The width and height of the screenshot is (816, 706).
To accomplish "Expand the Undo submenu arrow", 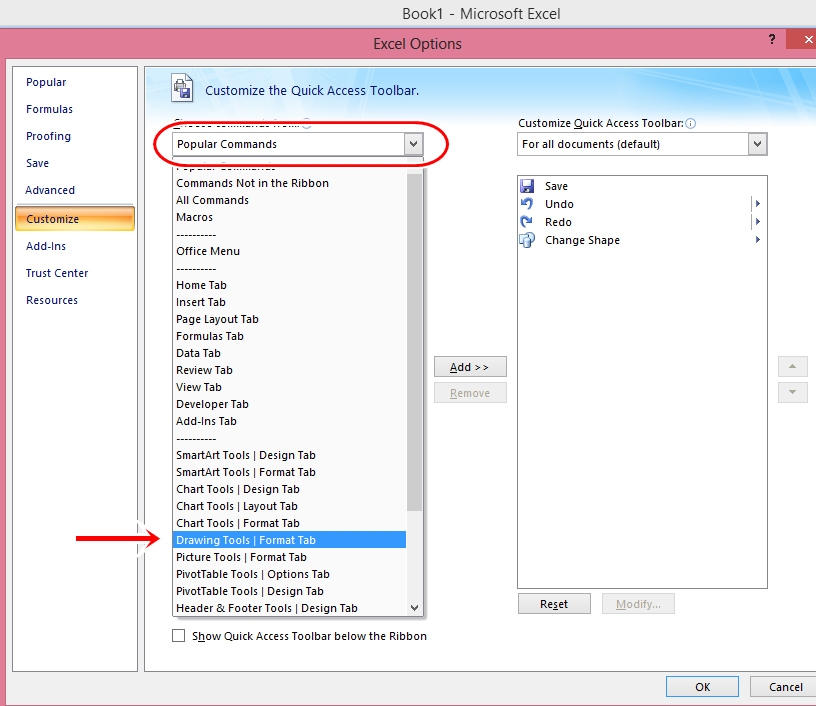I will tap(758, 203).
